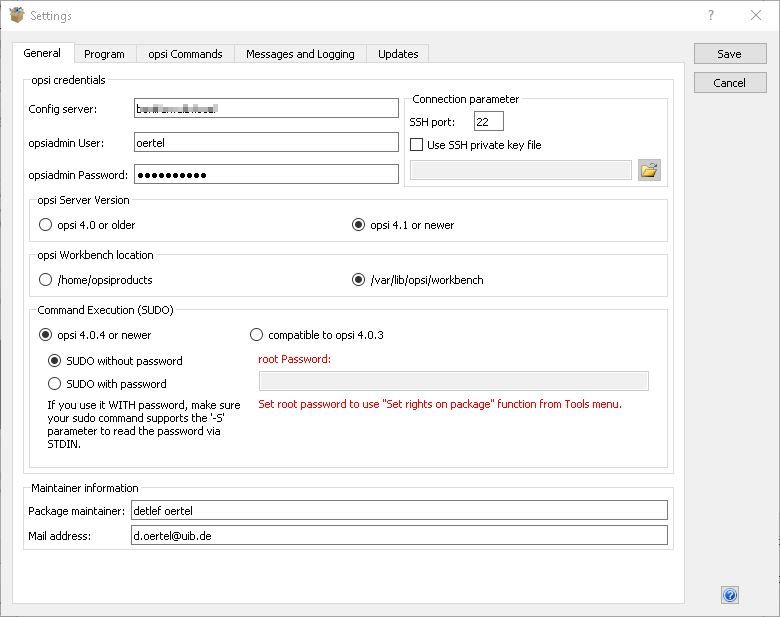Click the 'SSH port:' label
Viewport: 780px width, 617px height.
(432, 122)
